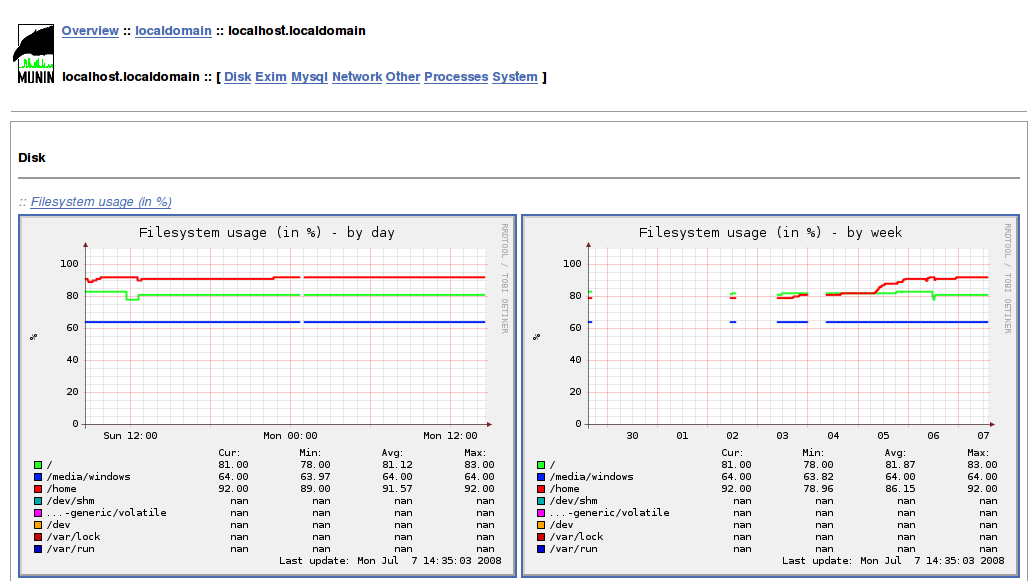Screen dimensions: 1029x581
Task: Open the Other category link
Action: tap(403, 77)
